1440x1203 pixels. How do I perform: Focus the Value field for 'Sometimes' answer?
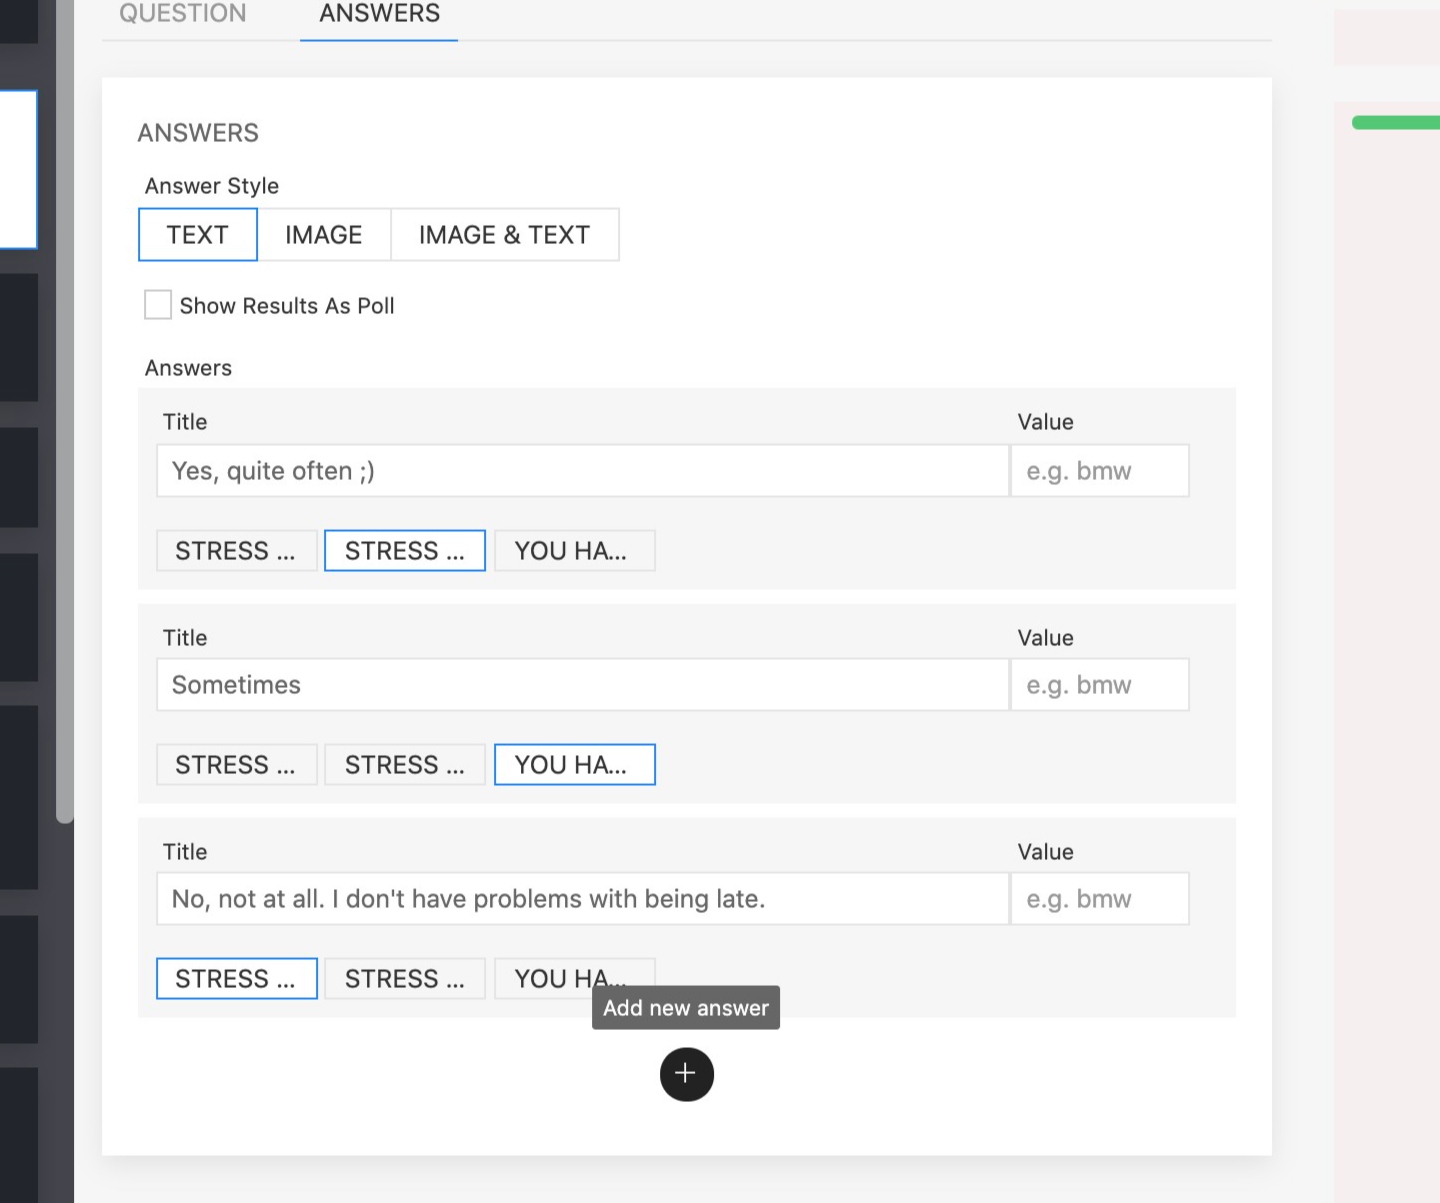click(x=1099, y=685)
